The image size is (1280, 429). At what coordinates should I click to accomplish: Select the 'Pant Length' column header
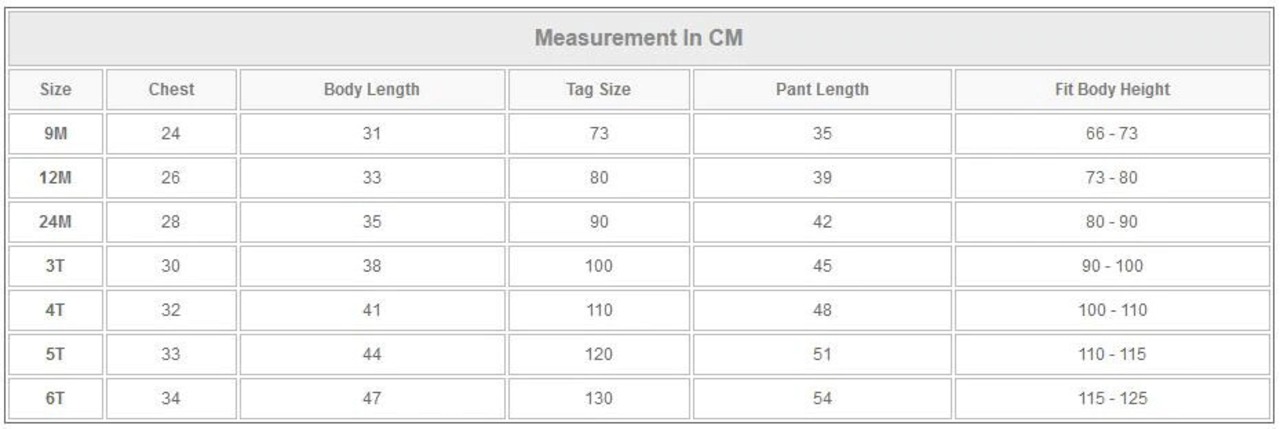pyautogui.click(x=822, y=89)
